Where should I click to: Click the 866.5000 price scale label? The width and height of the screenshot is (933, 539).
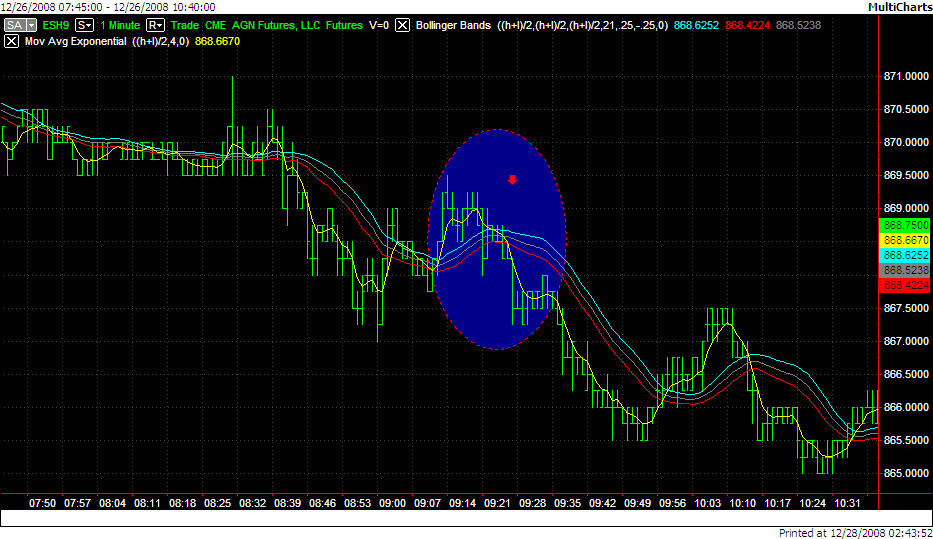coord(906,374)
